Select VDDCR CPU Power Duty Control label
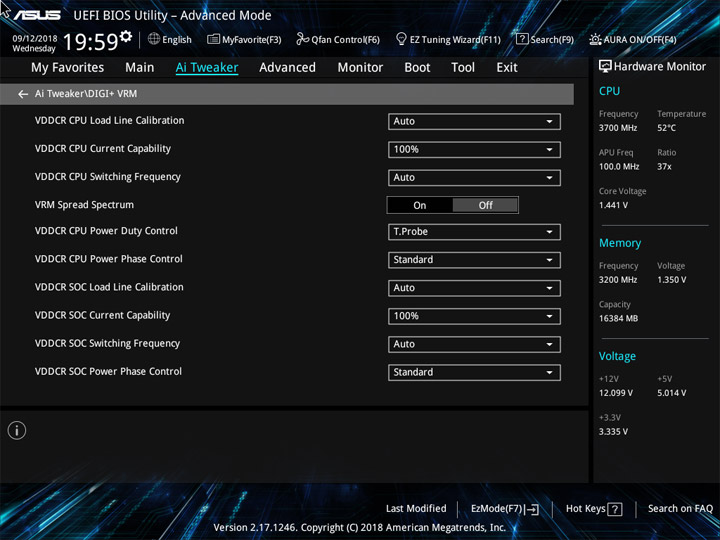Viewport: 720px width, 540px height. coord(106,231)
